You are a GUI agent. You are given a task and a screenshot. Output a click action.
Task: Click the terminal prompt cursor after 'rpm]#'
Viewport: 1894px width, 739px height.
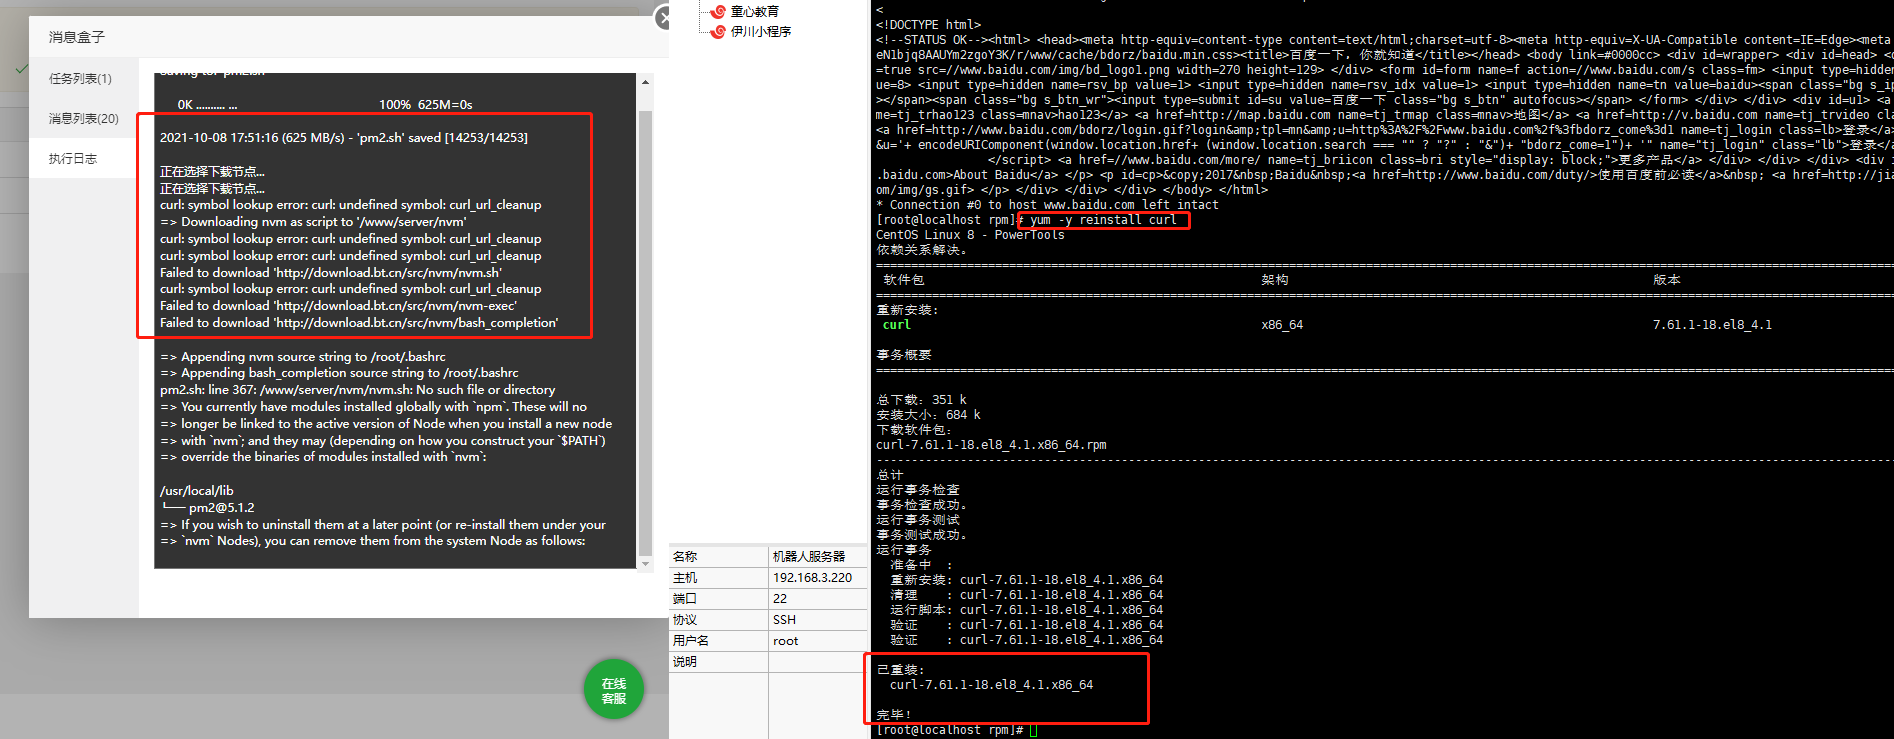[x=1033, y=731]
